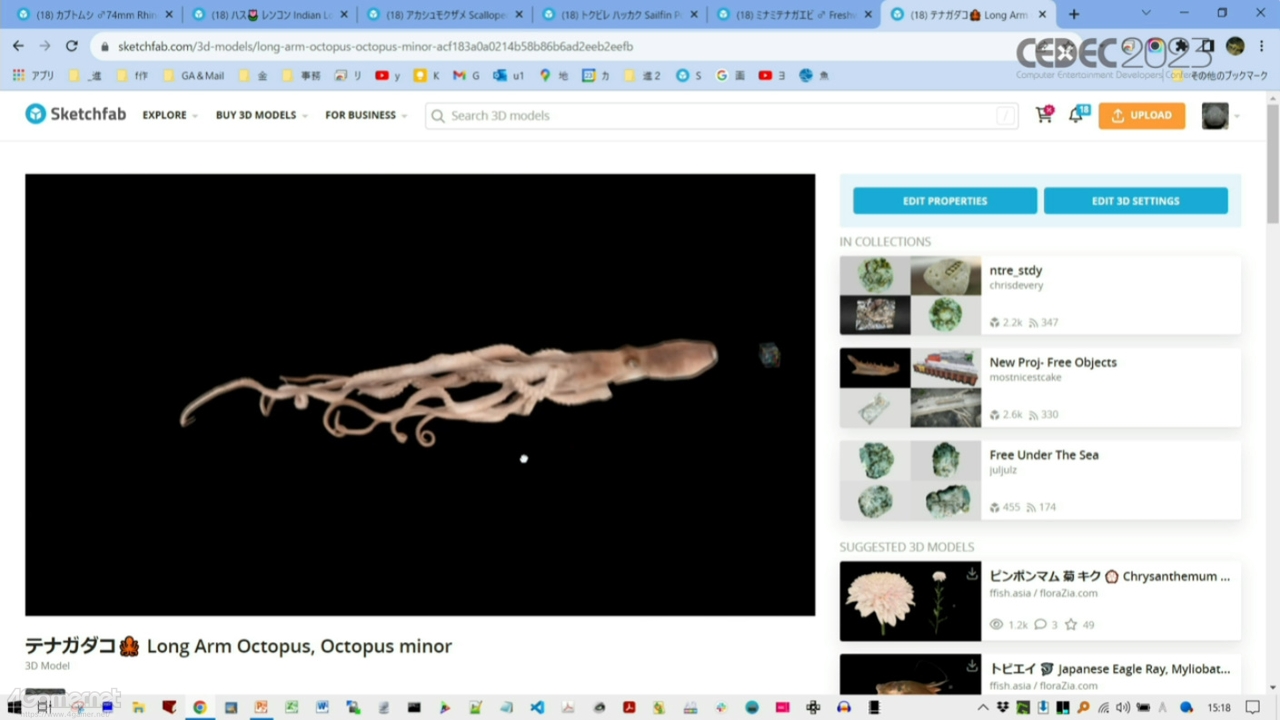Switch to the カブトムシ Rhino tab
The width and height of the screenshot is (1280, 720).
[95, 15]
